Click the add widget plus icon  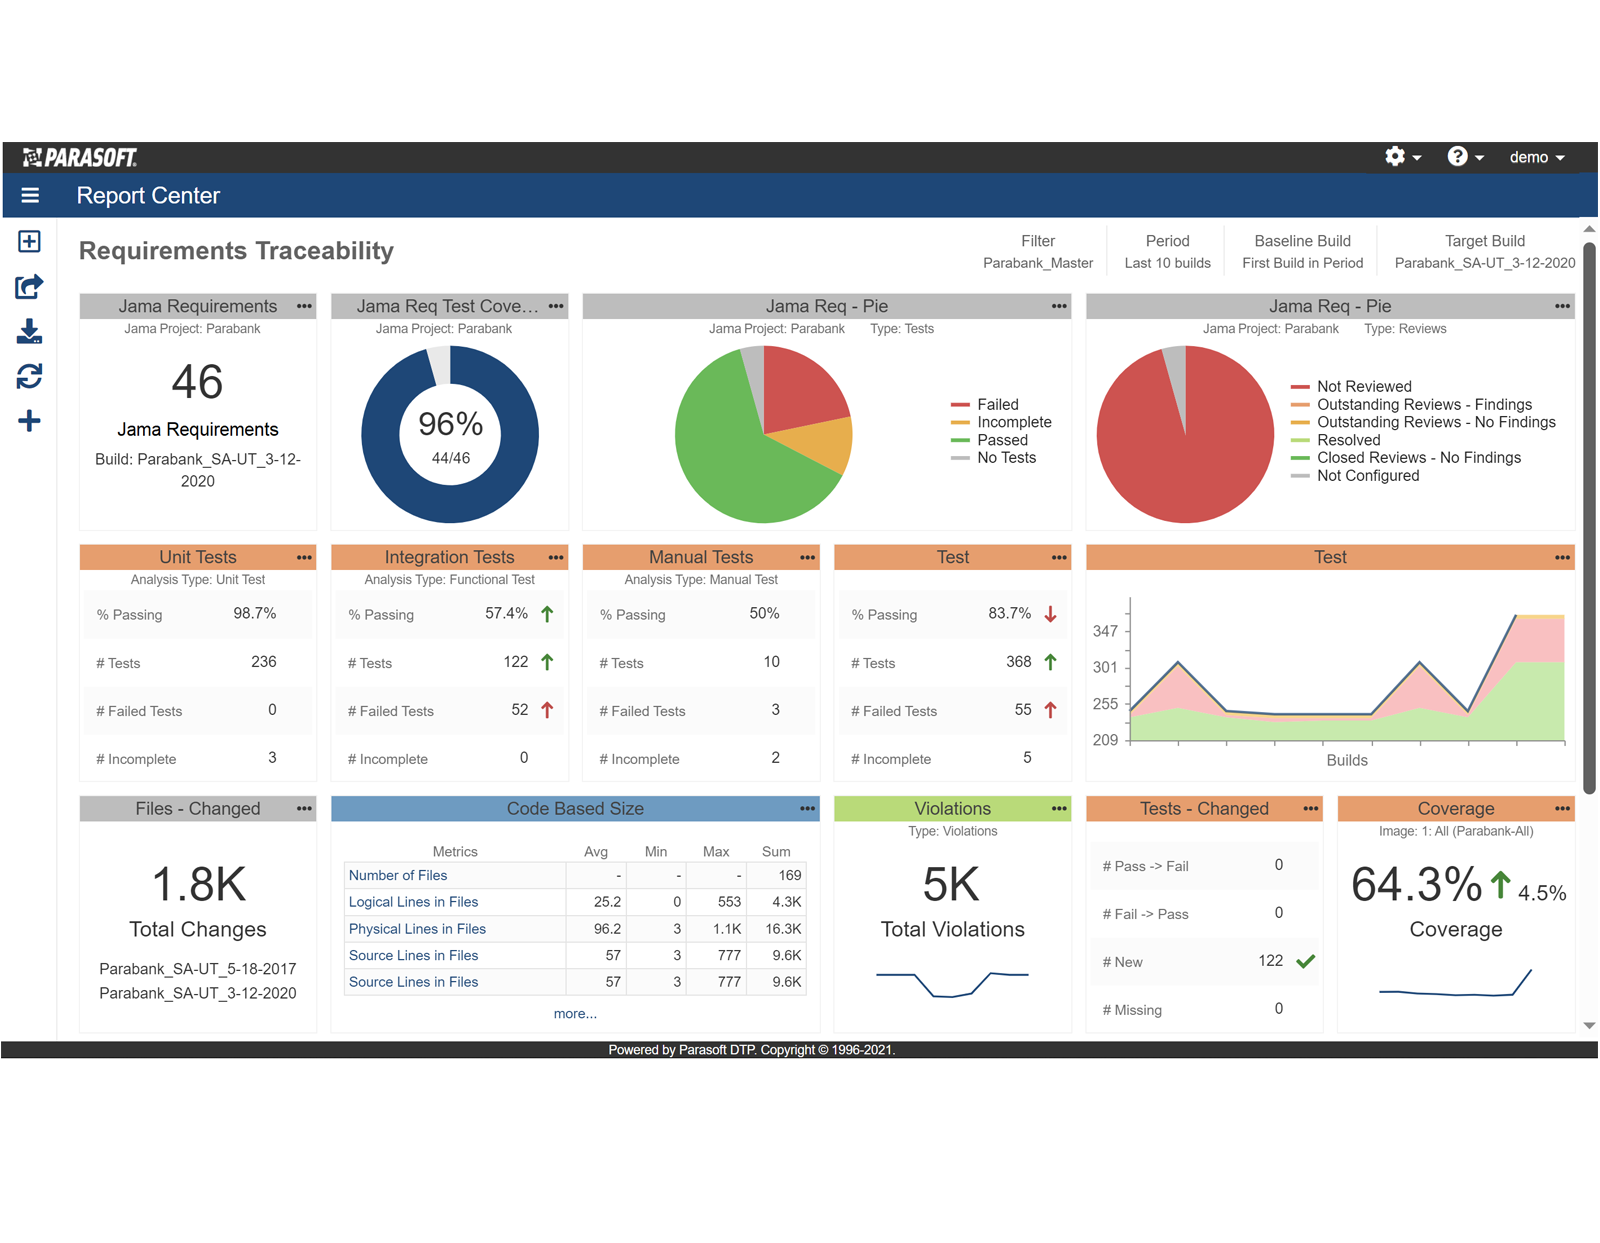click(x=29, y=421)
